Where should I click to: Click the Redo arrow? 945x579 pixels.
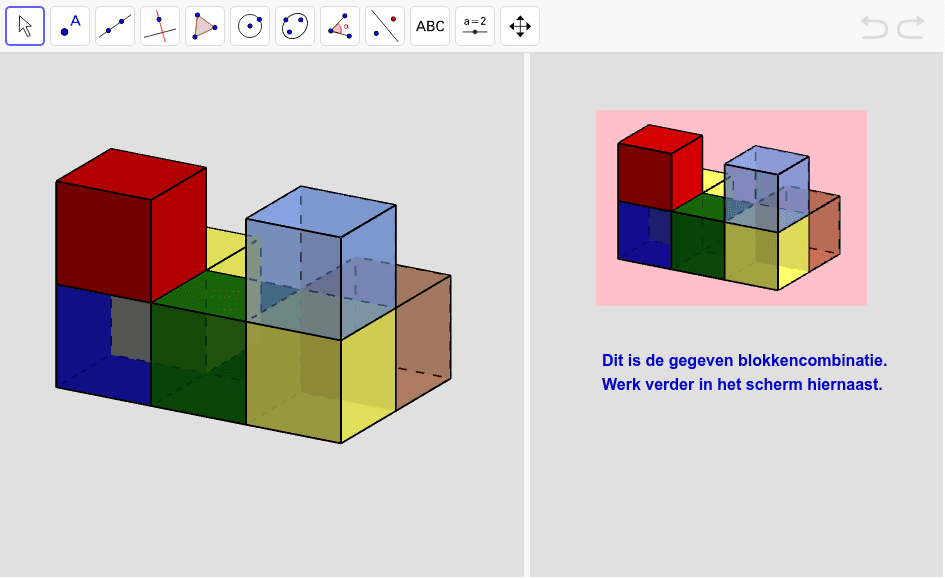click(911, 27)
